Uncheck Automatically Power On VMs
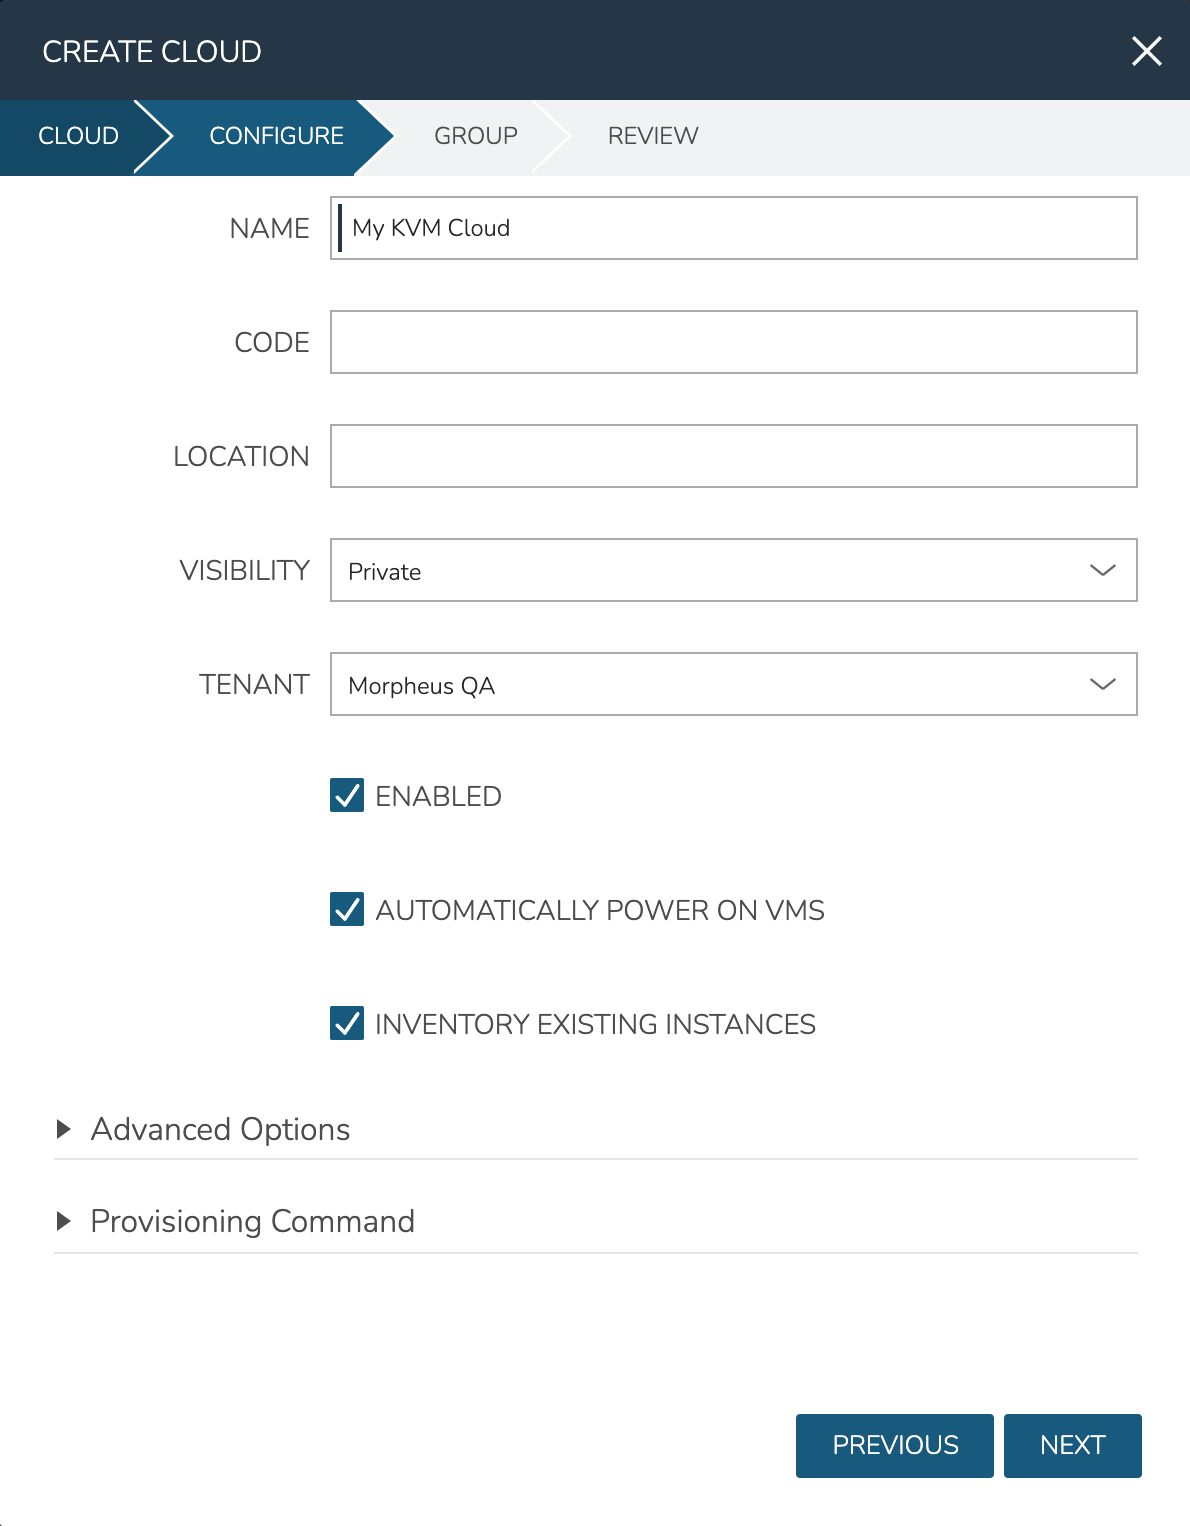The image size is (1190, 1526). (x=347, y=910)
